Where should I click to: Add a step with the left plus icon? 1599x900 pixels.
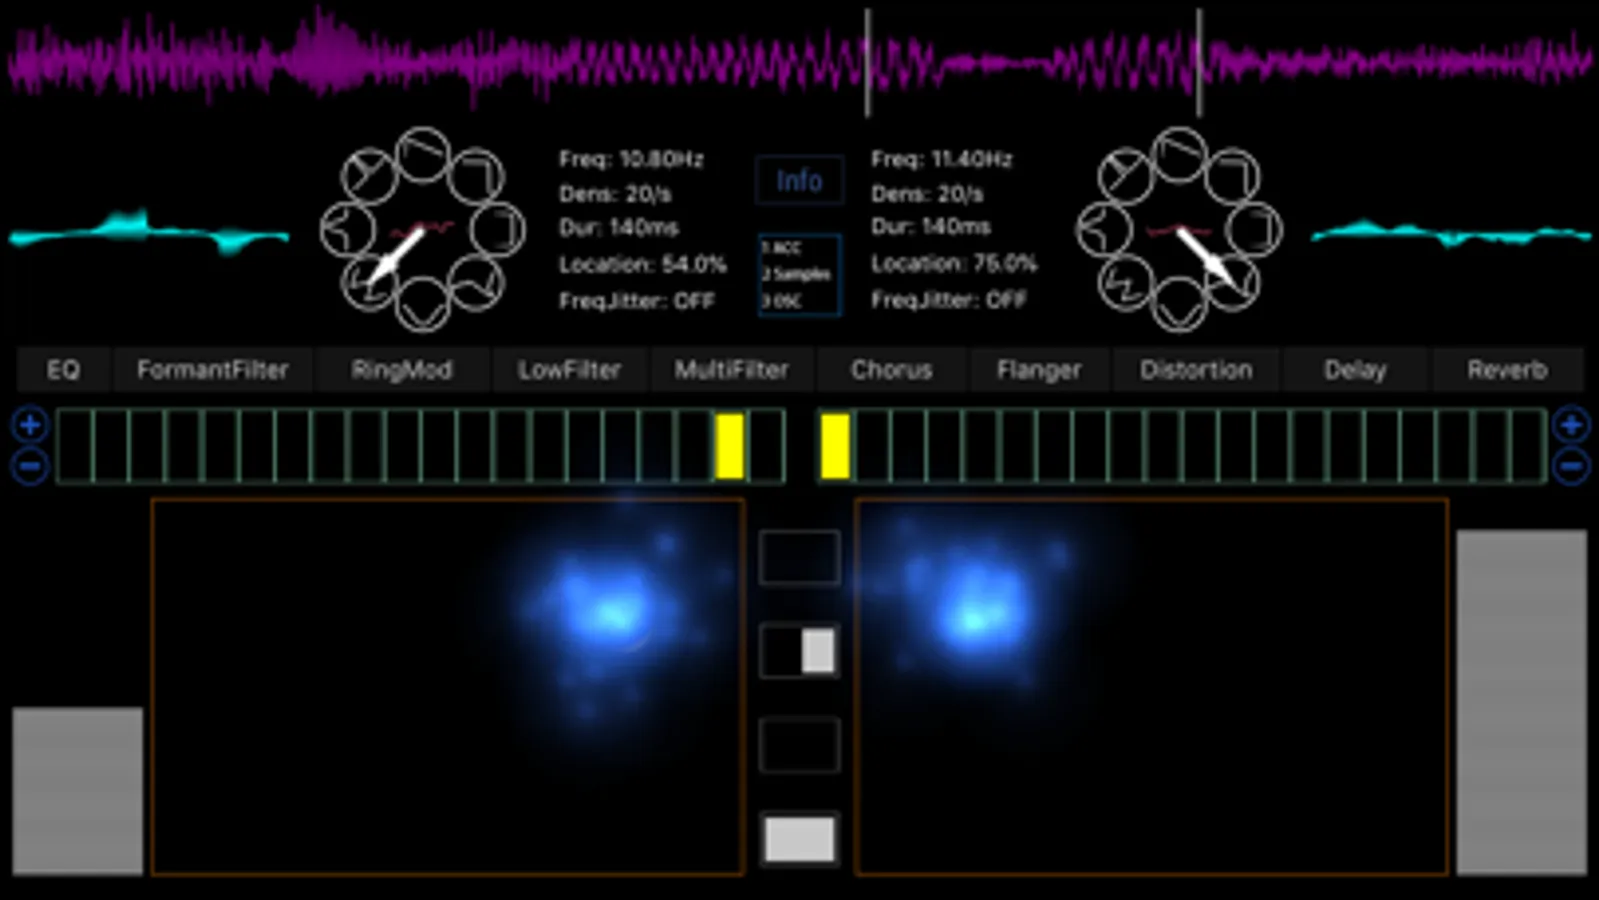click(x=30, y=425)
